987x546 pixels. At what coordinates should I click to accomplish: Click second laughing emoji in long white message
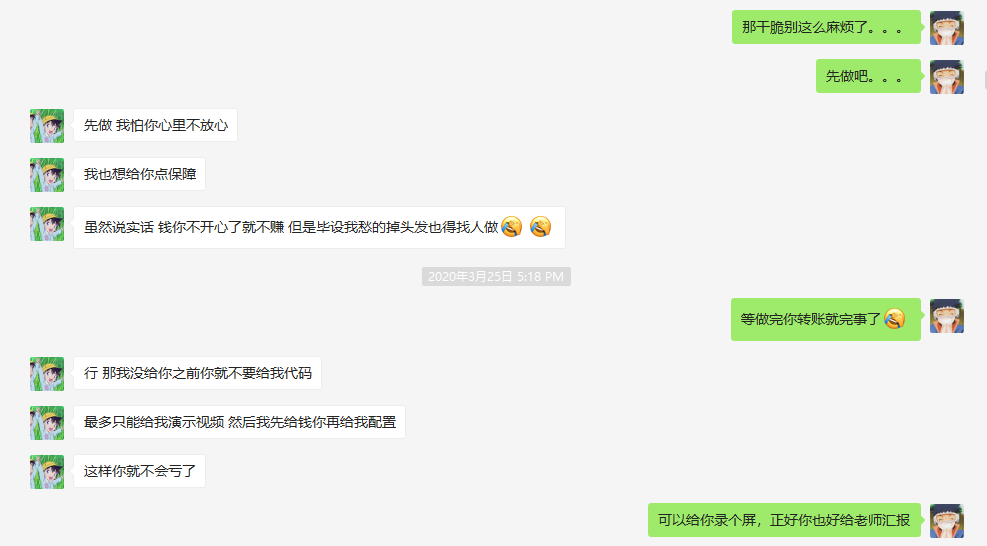540,227
